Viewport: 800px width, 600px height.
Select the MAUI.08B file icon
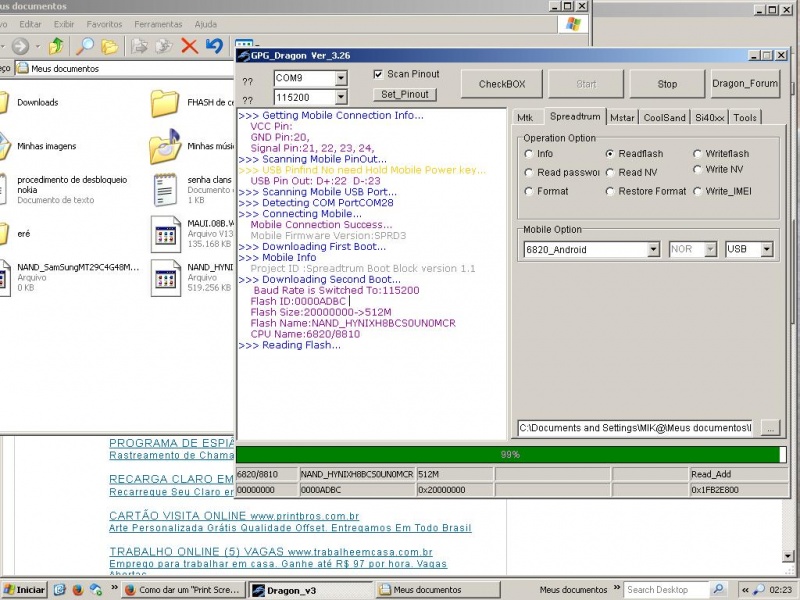click(166, 235)
